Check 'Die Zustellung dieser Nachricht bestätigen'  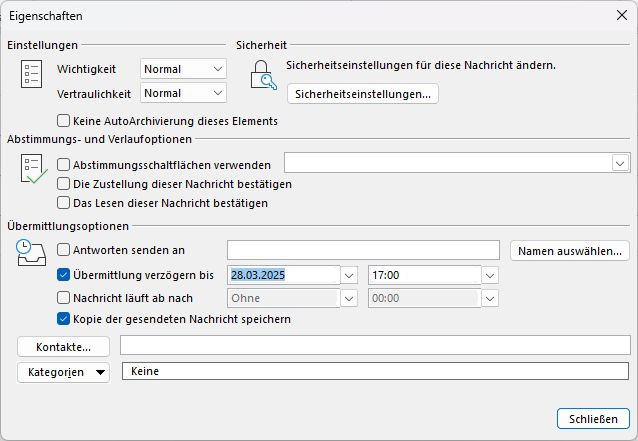click(65, 184)
